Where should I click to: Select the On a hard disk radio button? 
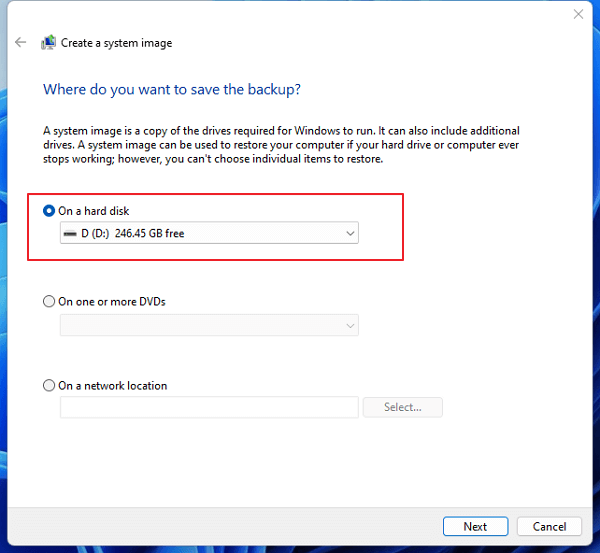(x=49, y=211)
